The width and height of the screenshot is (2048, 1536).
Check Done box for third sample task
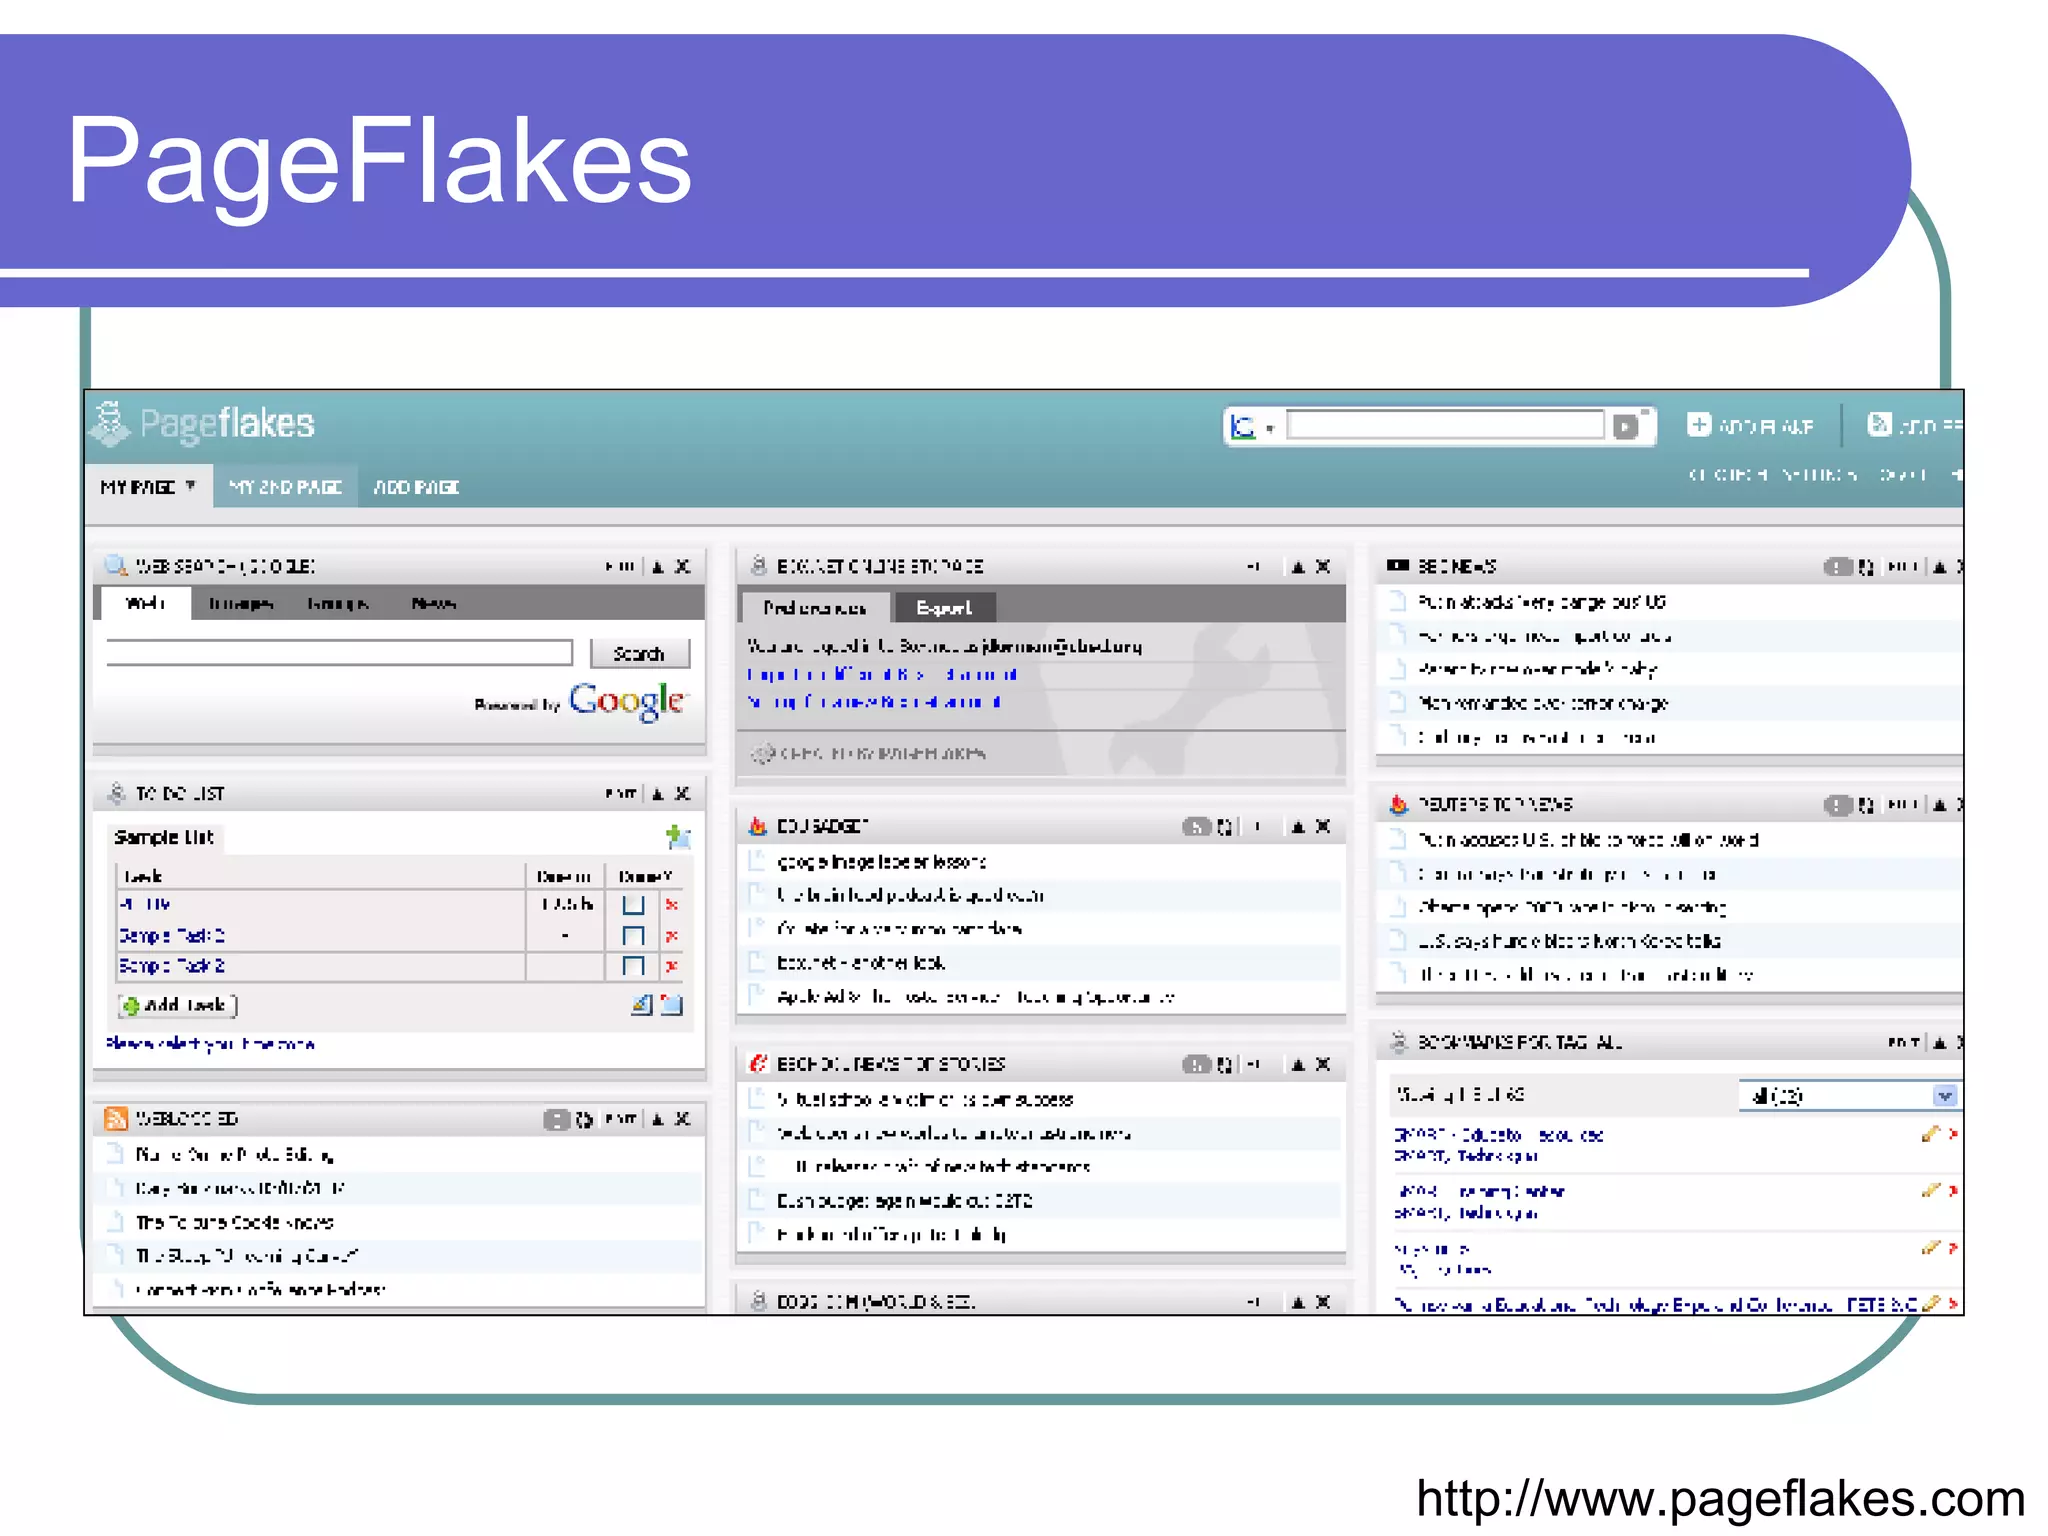633,966
